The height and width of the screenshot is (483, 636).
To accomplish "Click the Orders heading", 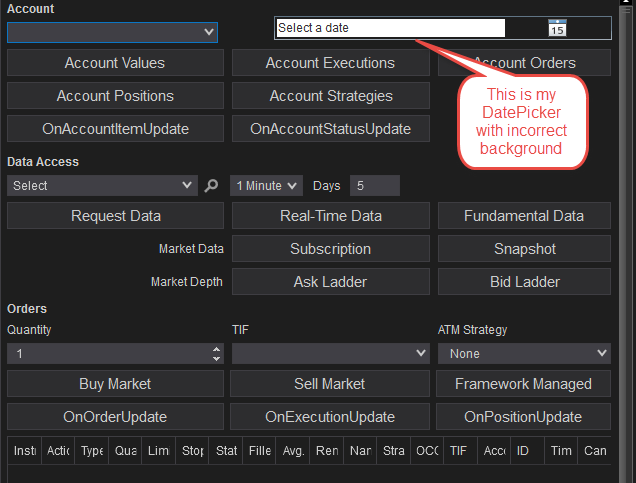I will point(27,309).
